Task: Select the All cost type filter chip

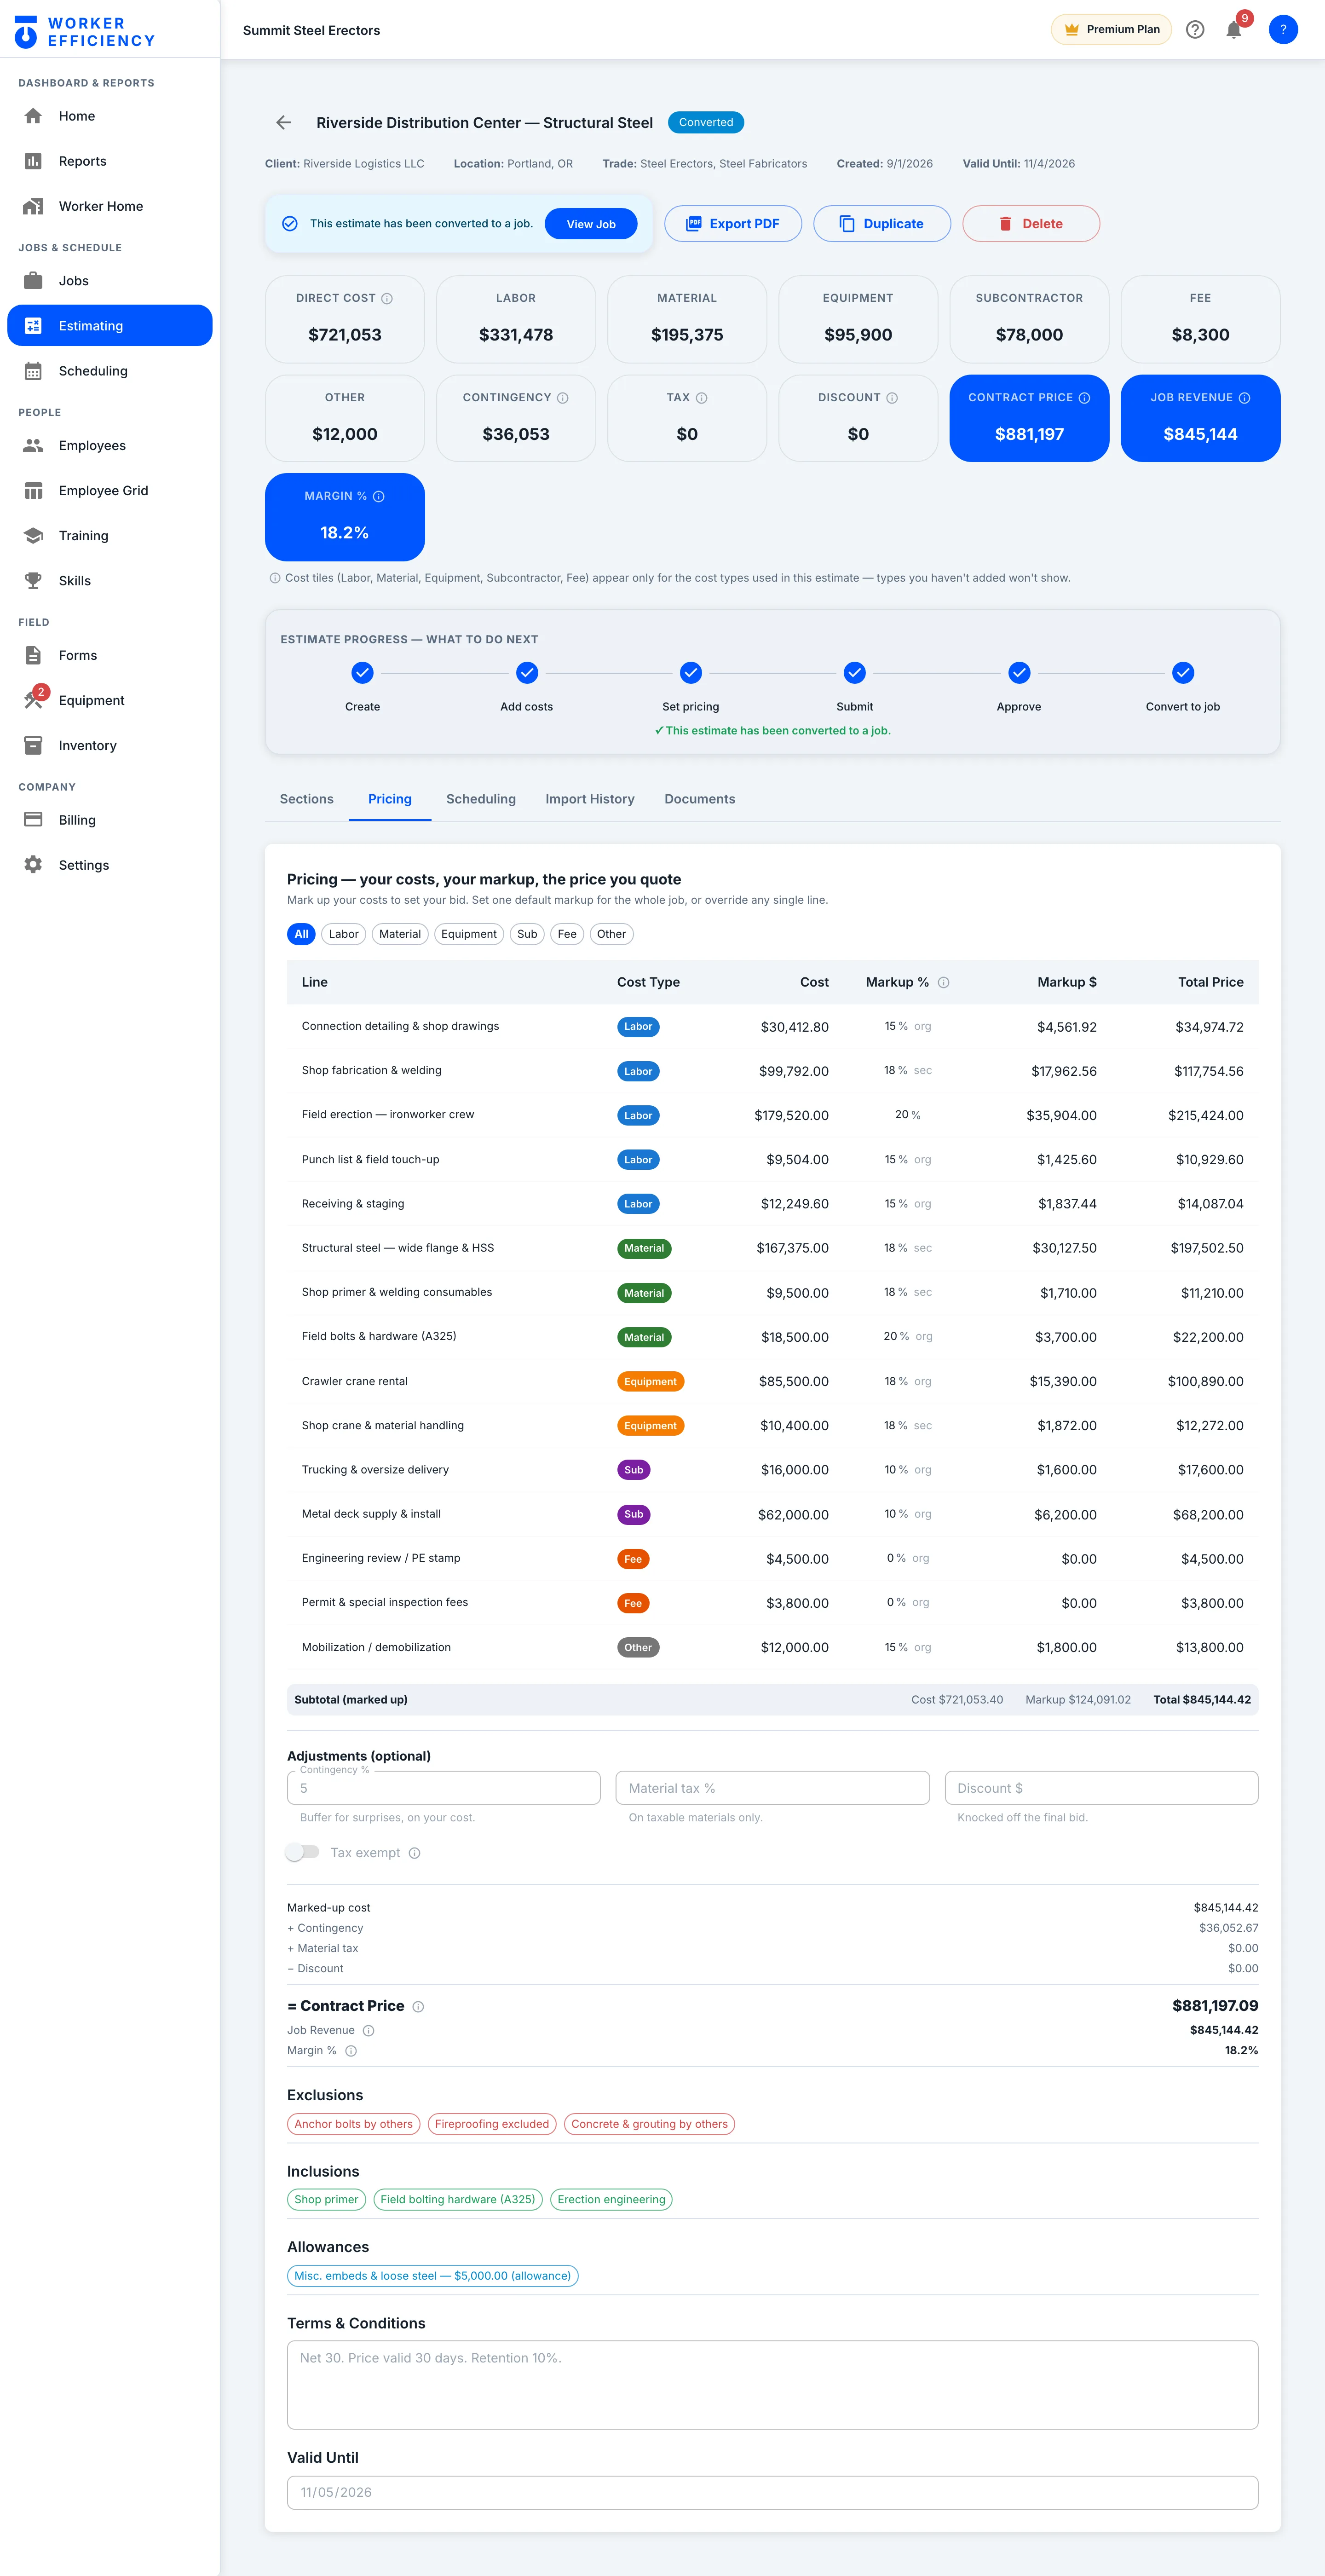Action: tap(301, 934)
